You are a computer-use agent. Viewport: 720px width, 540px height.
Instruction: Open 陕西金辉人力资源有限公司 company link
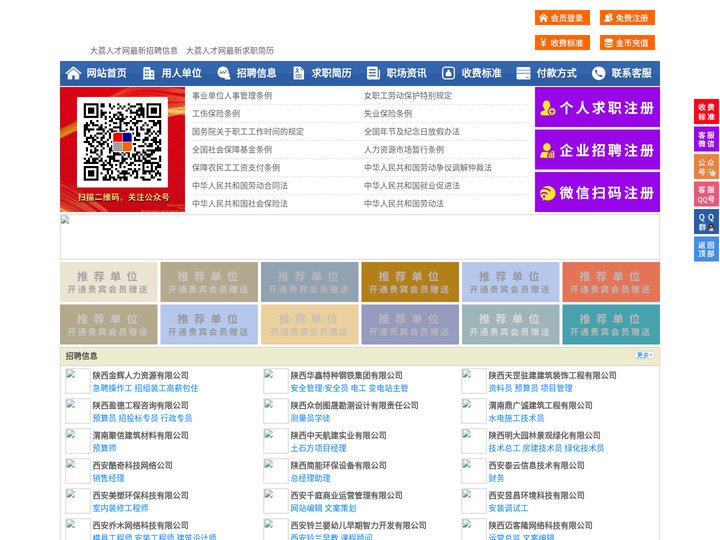tap(141, 375)
